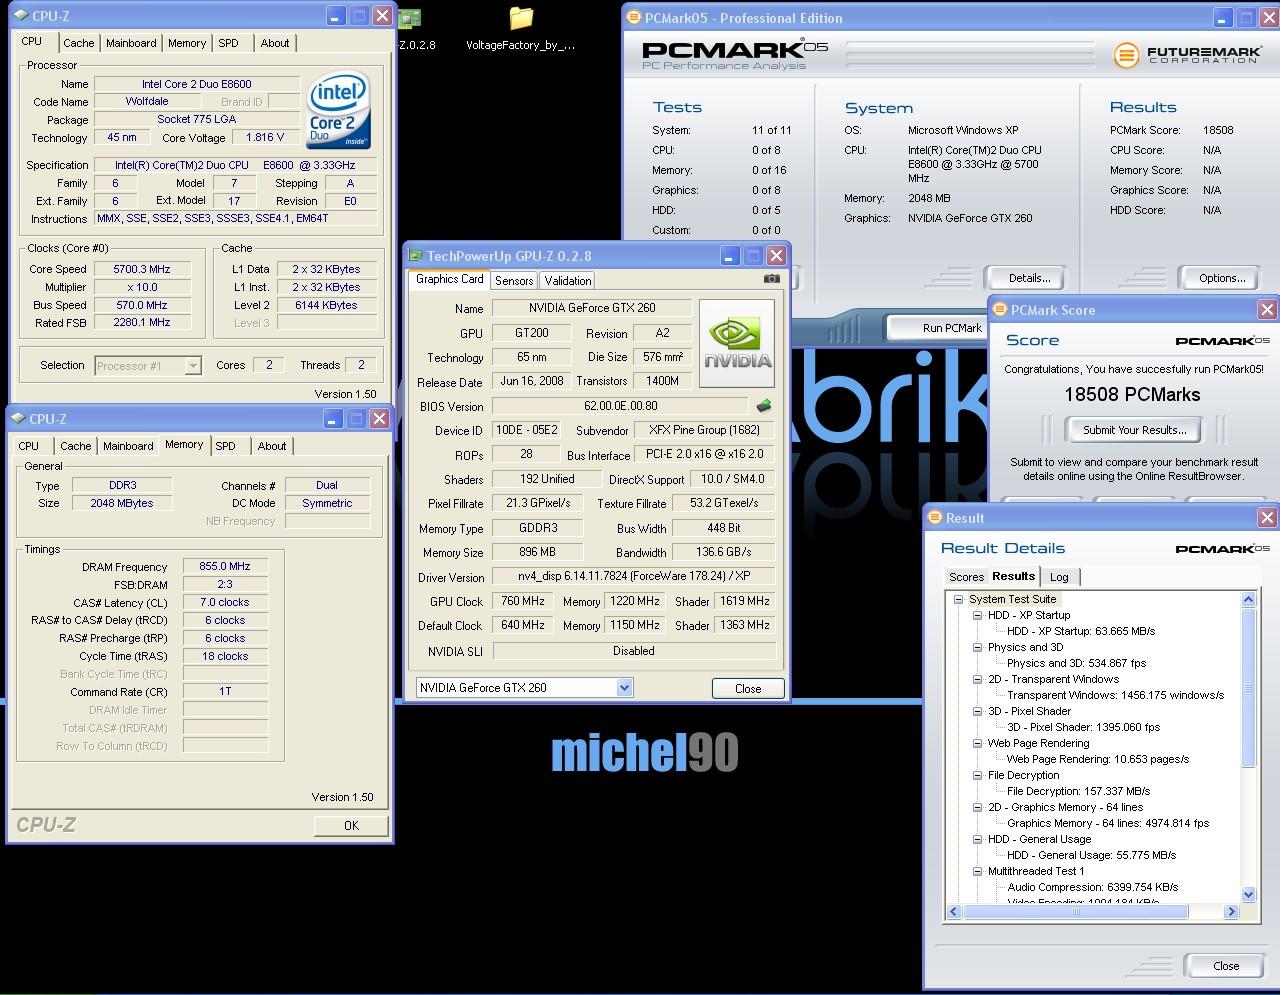The width and height of the screenshot is (1283, 995).
Task: Click the NVIDIA logo in GPU-Z
Action: [x=737, y=344]
